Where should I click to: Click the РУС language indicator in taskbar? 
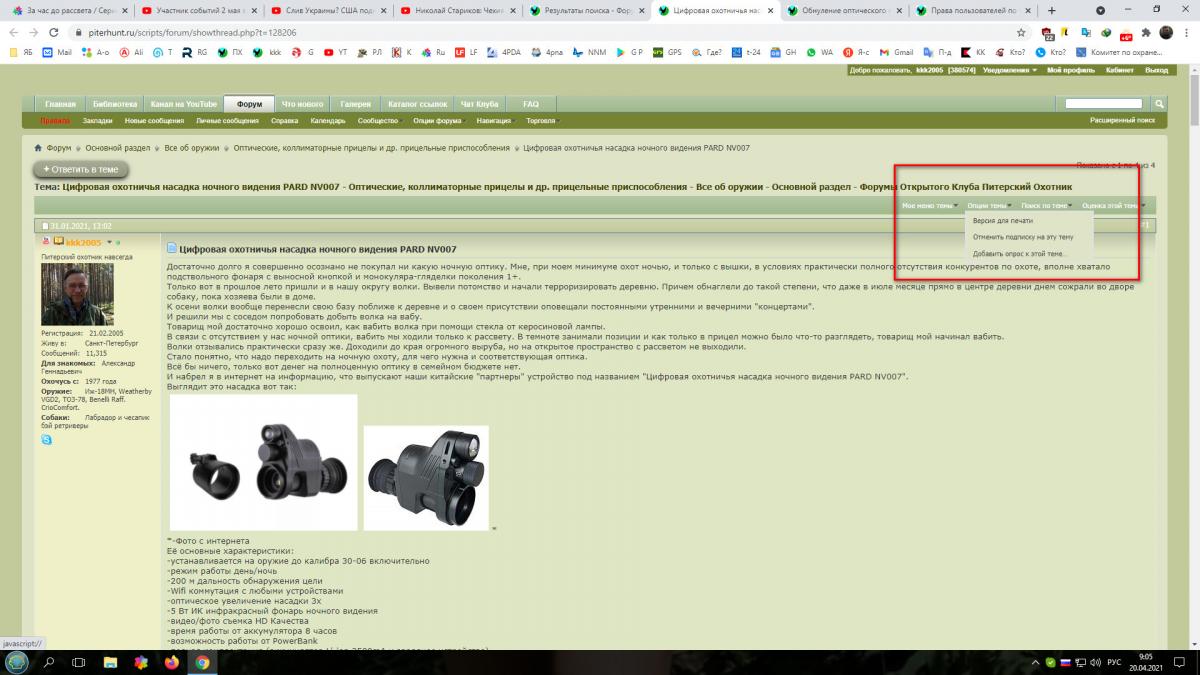(x=1114, y=662)
